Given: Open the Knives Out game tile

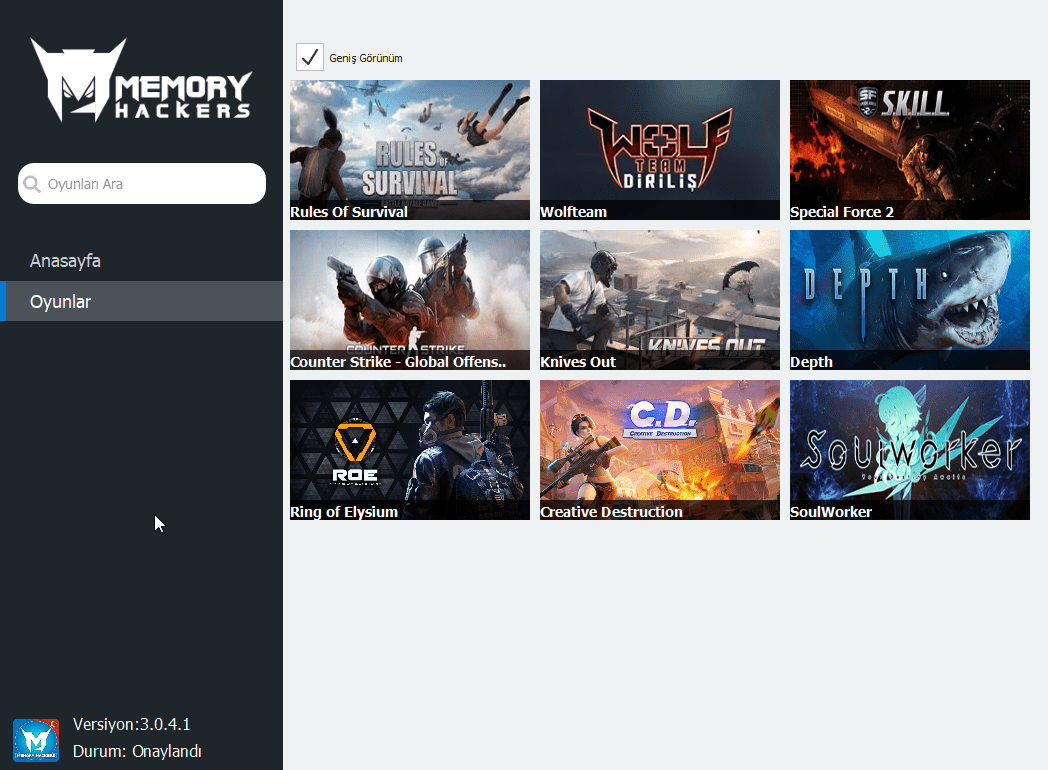Looking at the screenshot, I should (x=660, y=300).
